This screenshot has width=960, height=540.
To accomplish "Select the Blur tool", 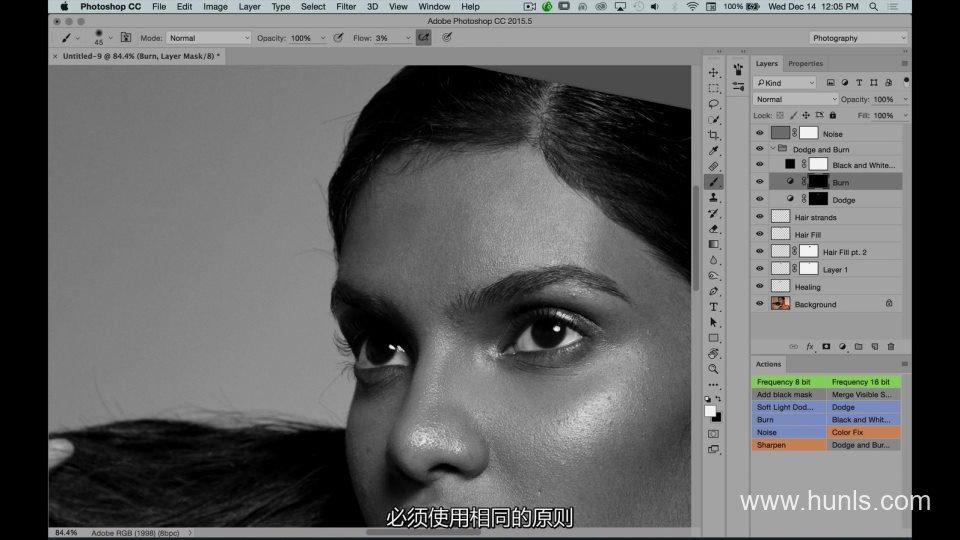I will pyautogui.click(x=713, y=260).
